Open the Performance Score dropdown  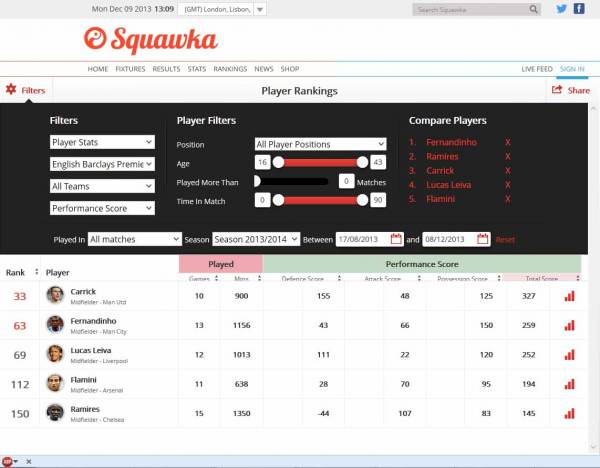click(x=102, y=208)
